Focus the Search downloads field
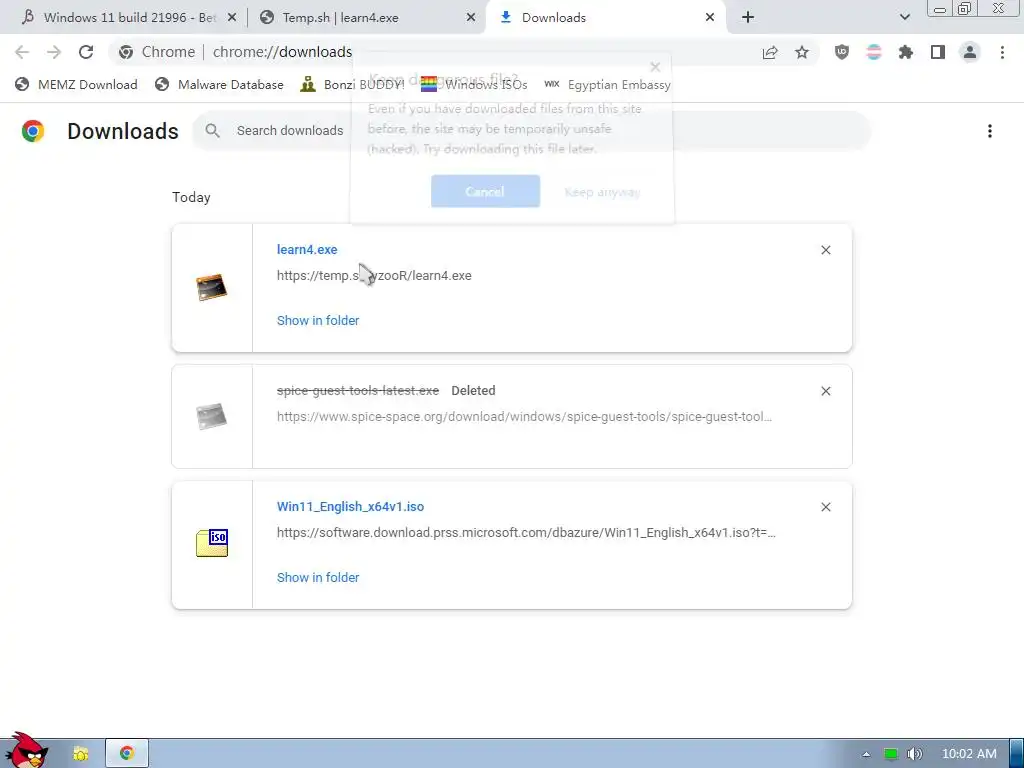 [531, 131]
